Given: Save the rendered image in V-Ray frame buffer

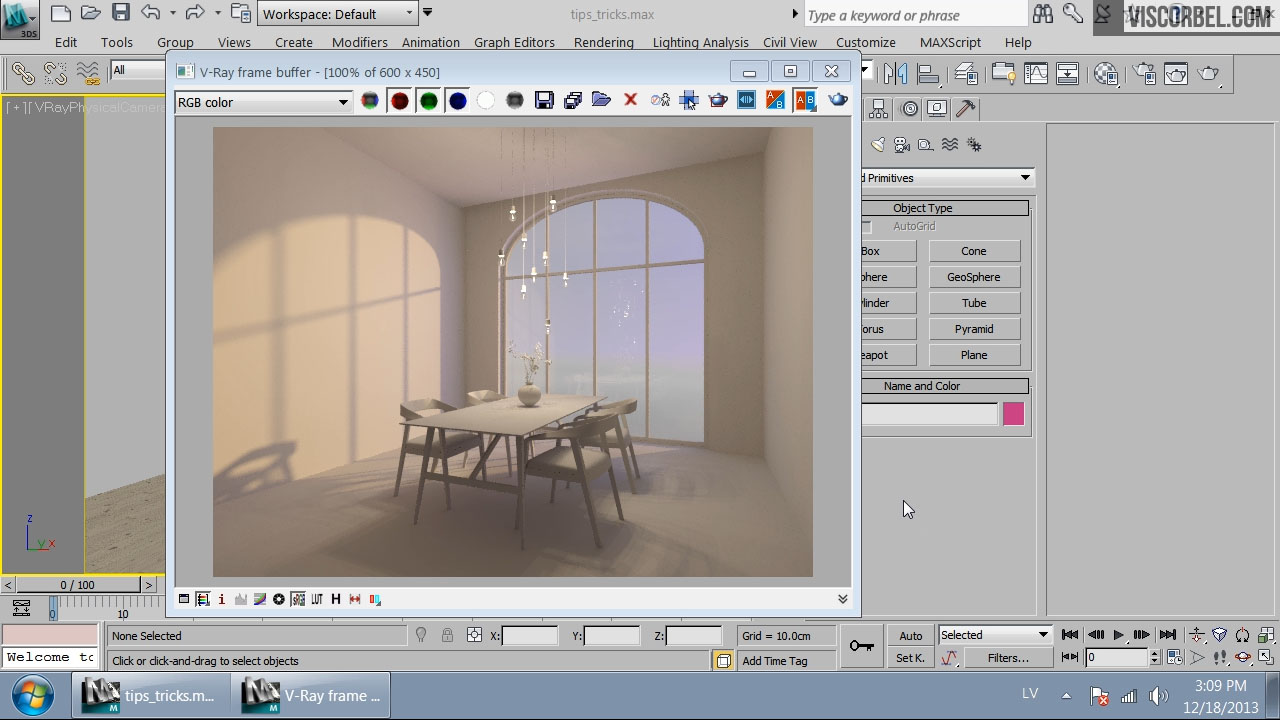Looking at the screenshot, I should 544,100.
